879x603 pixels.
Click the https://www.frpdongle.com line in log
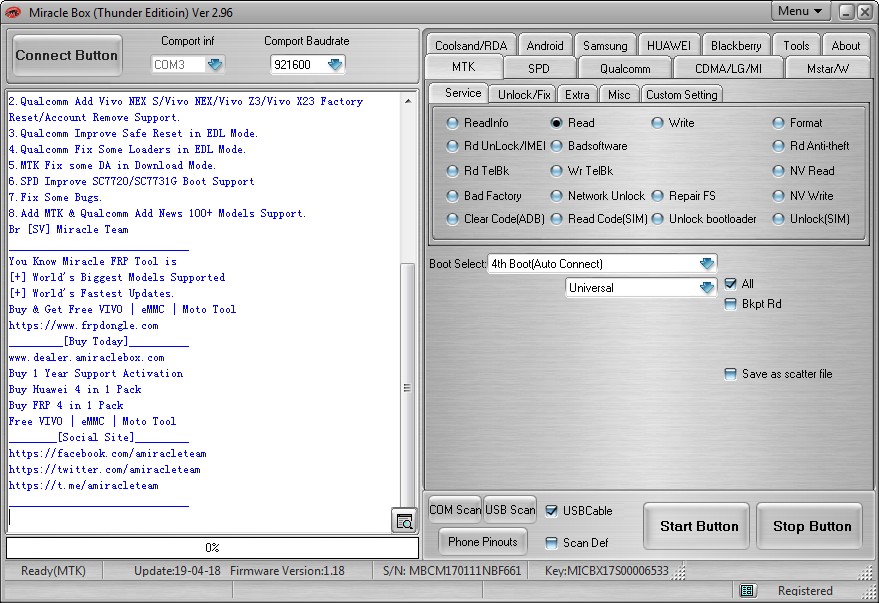[x=84, y=326]
